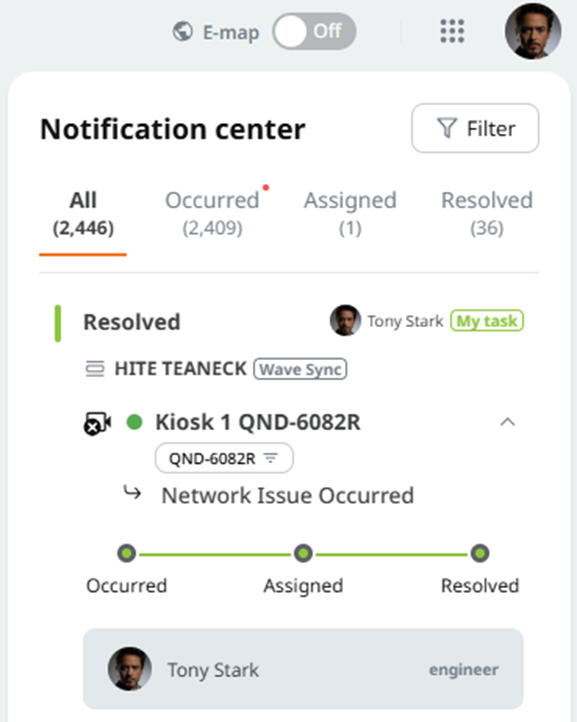The height and width of the screenshot is (722, 577).
Task: Click the Filter button
Action: 475,128
